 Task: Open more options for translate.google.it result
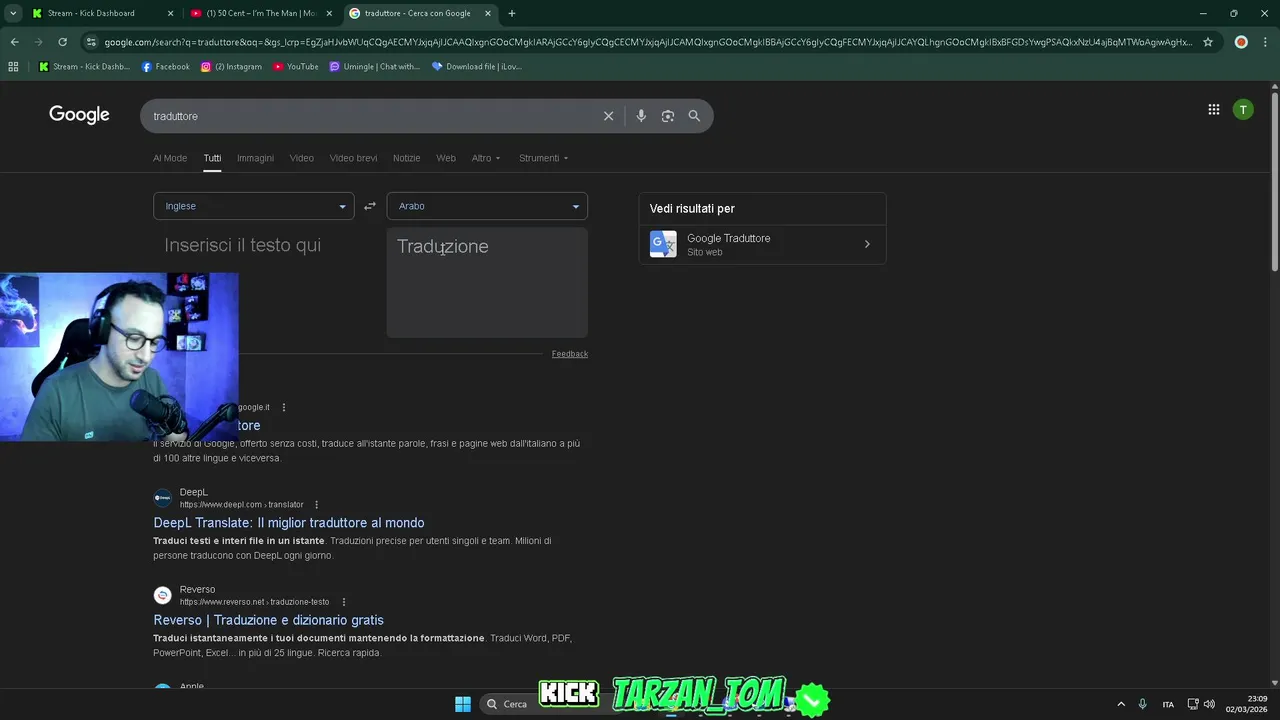(x=284, y=407)
